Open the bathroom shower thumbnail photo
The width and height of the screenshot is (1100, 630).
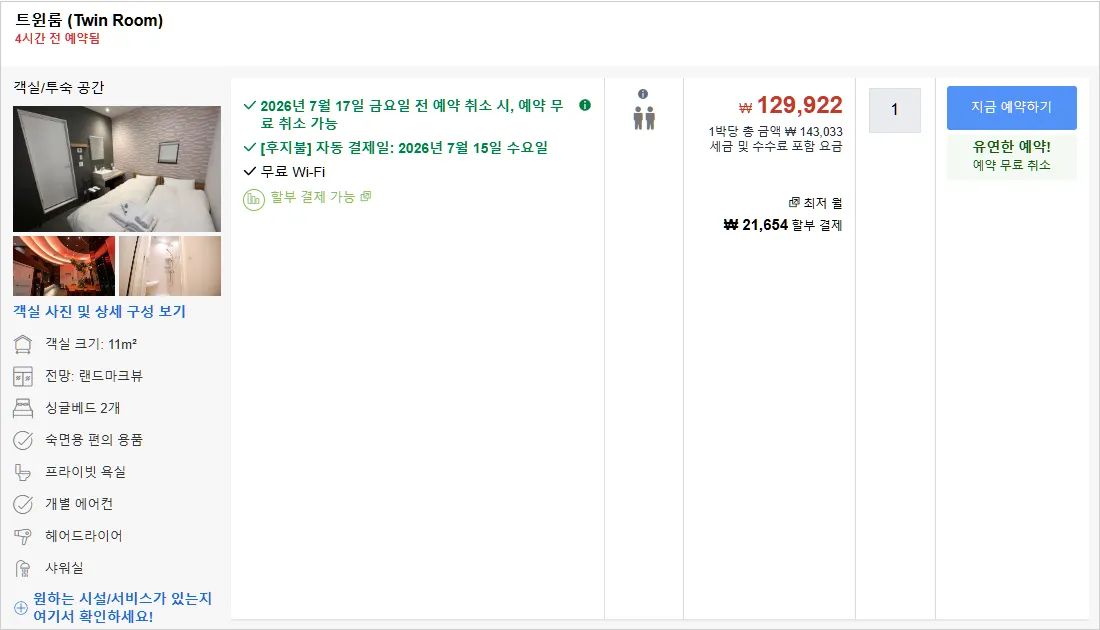coord(170,266)
